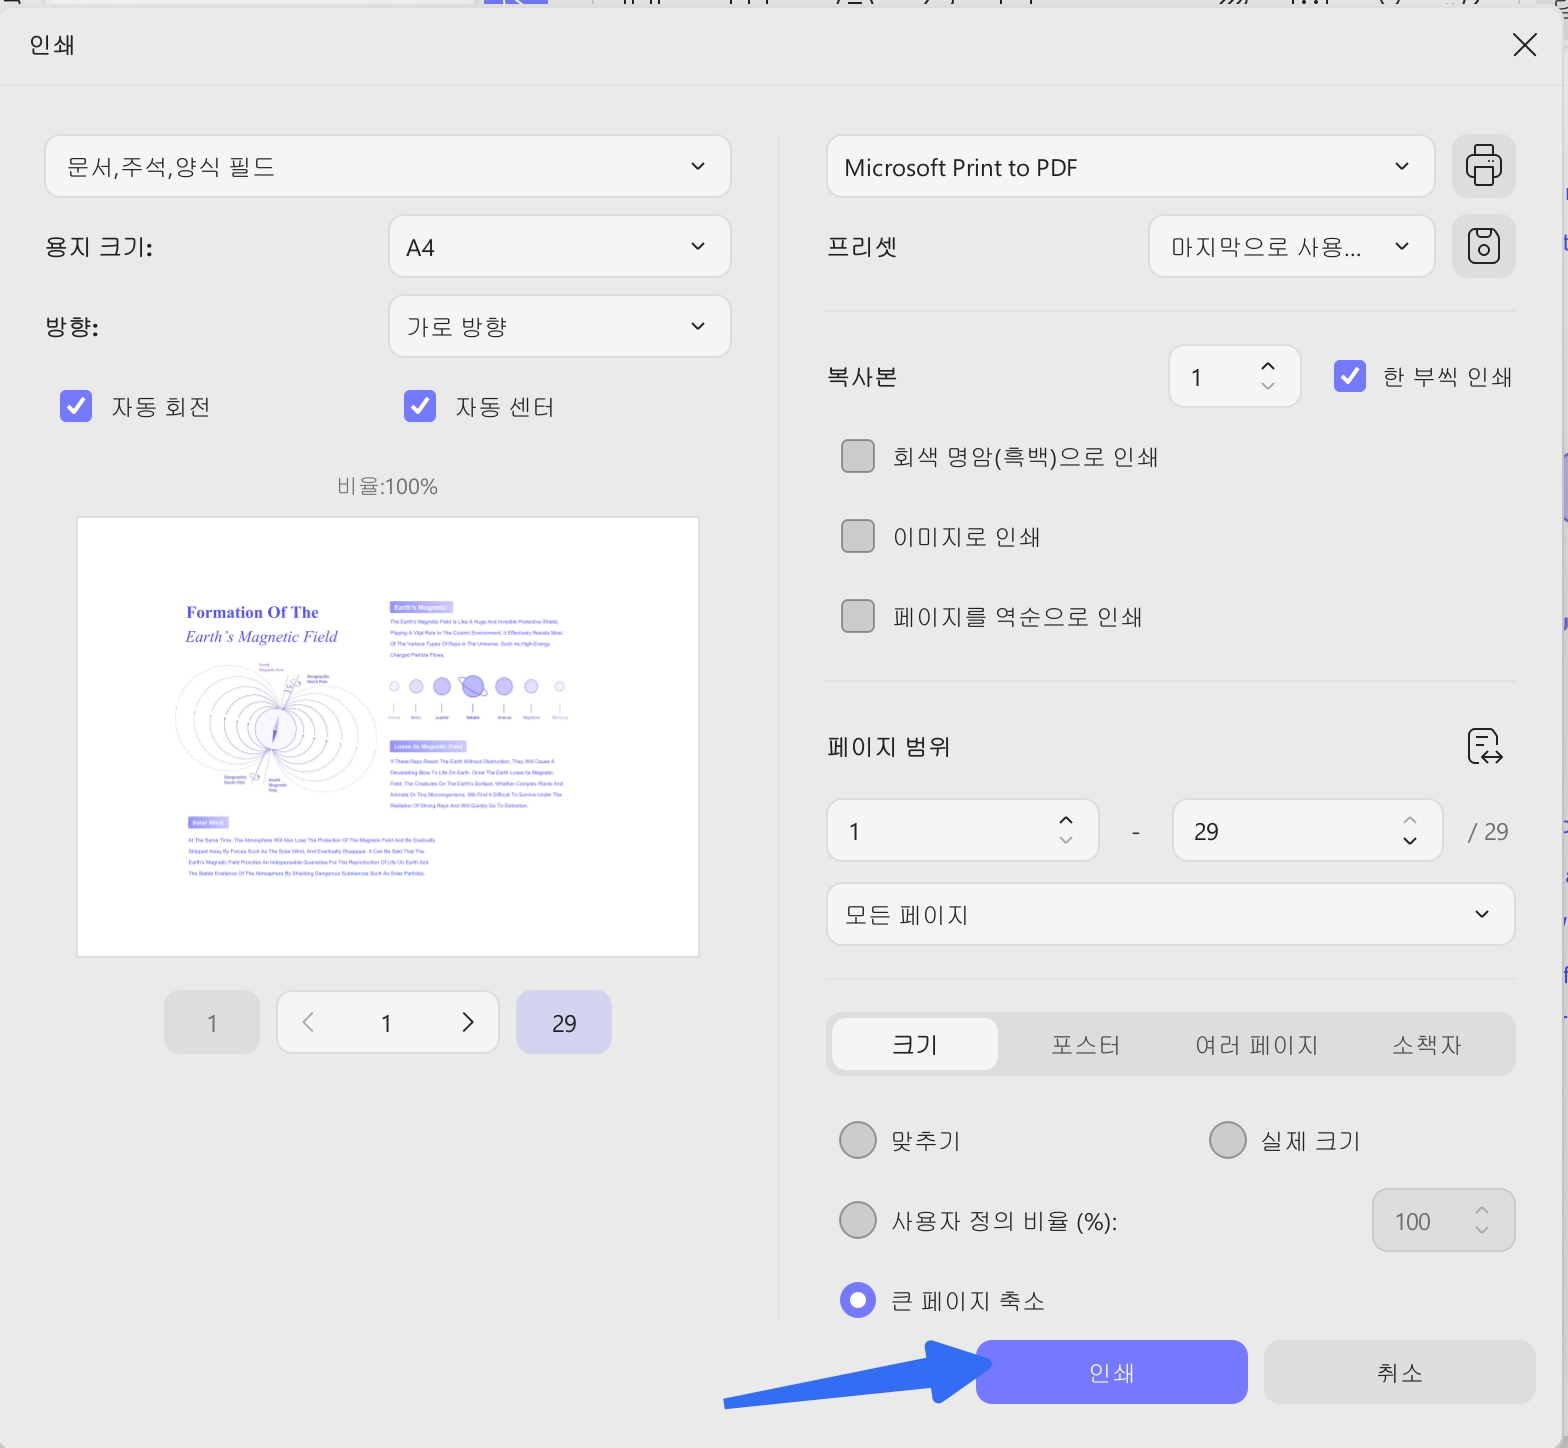Increase custom scale percentage value

point(1482,1210)
